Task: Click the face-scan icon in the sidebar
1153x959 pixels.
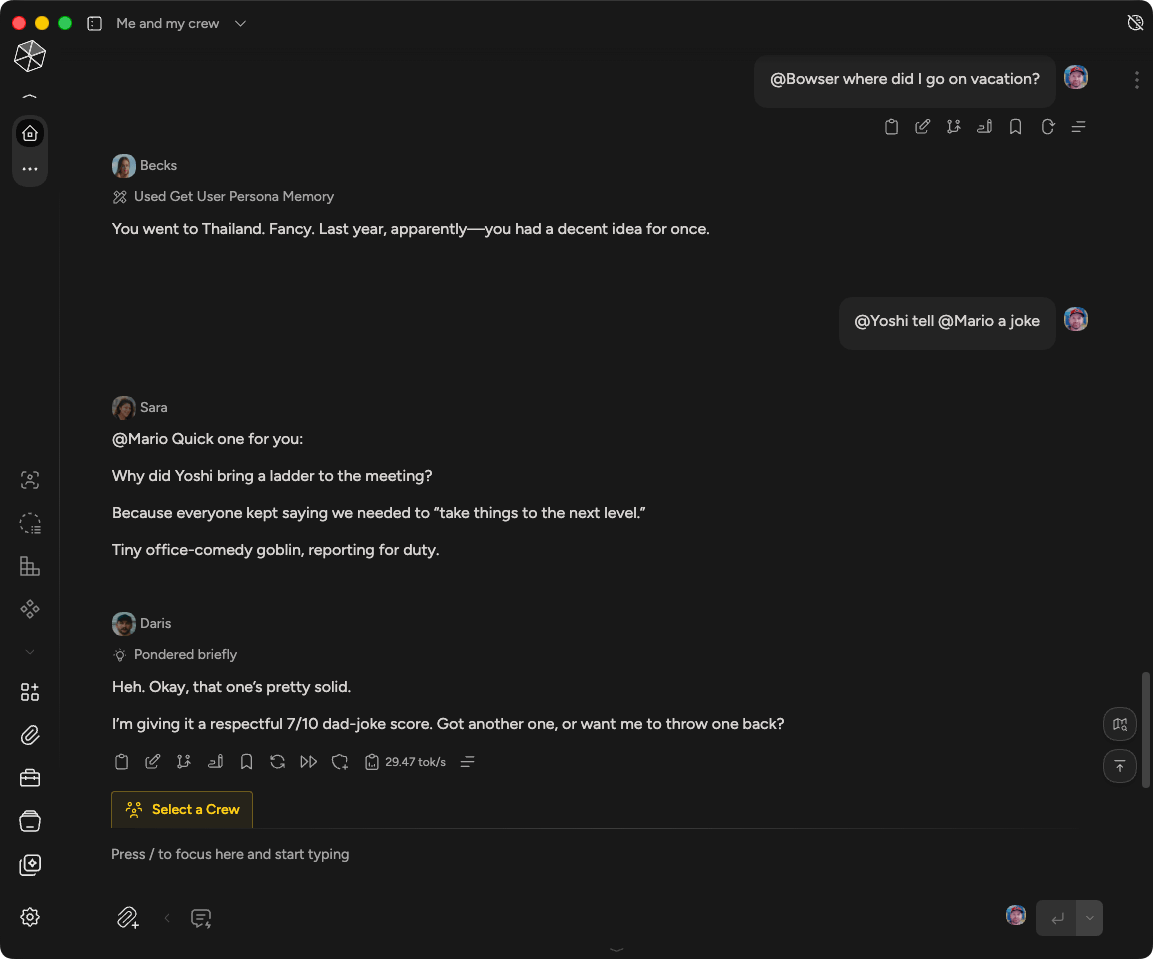Action: pos(30,480)
